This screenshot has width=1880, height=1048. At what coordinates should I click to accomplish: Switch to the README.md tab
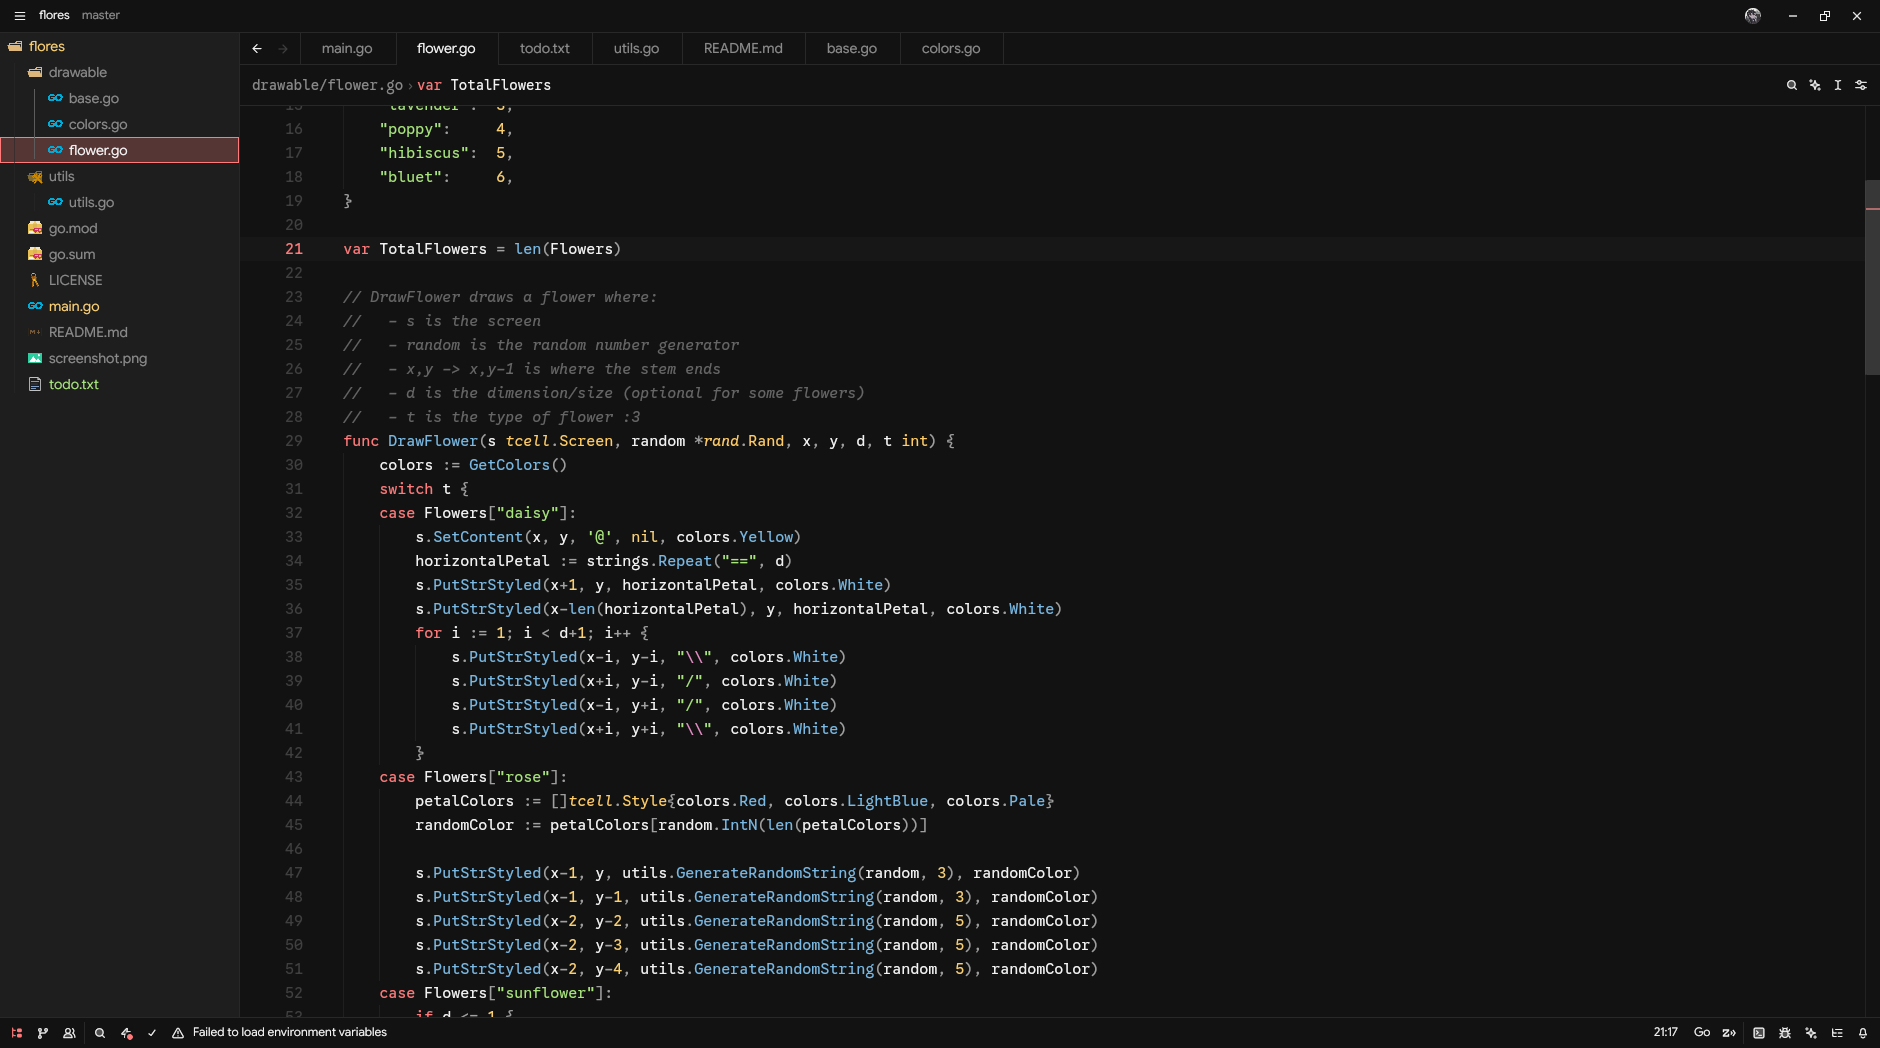(x=743, y=48)
